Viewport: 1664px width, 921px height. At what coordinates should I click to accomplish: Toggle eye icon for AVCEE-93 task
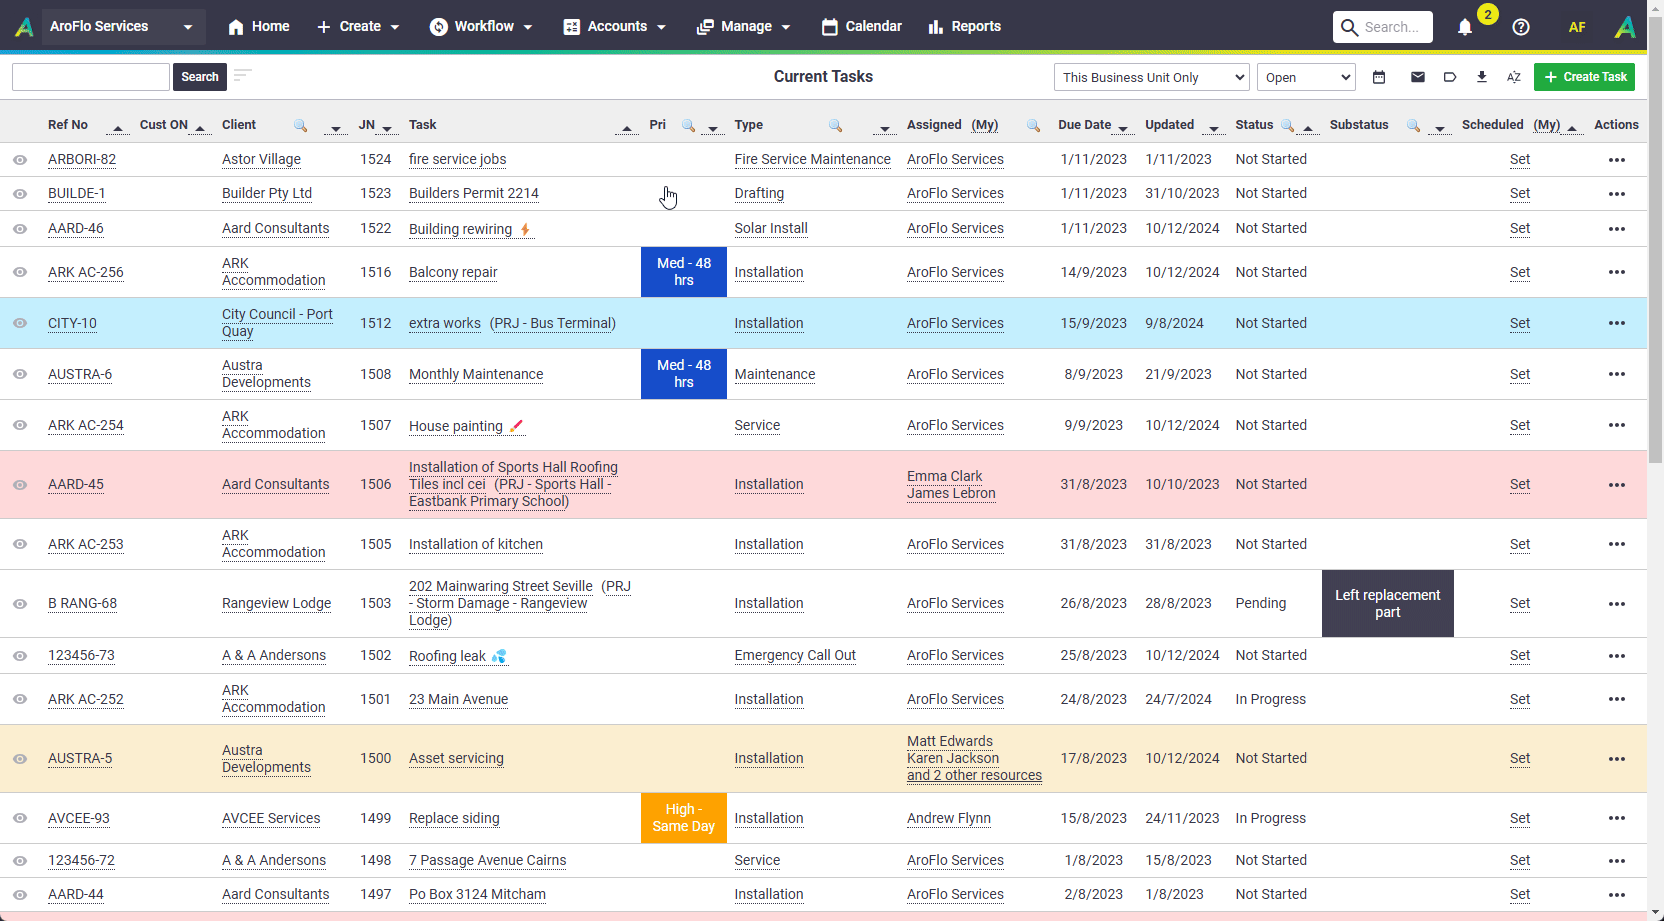tap(20, 818)
